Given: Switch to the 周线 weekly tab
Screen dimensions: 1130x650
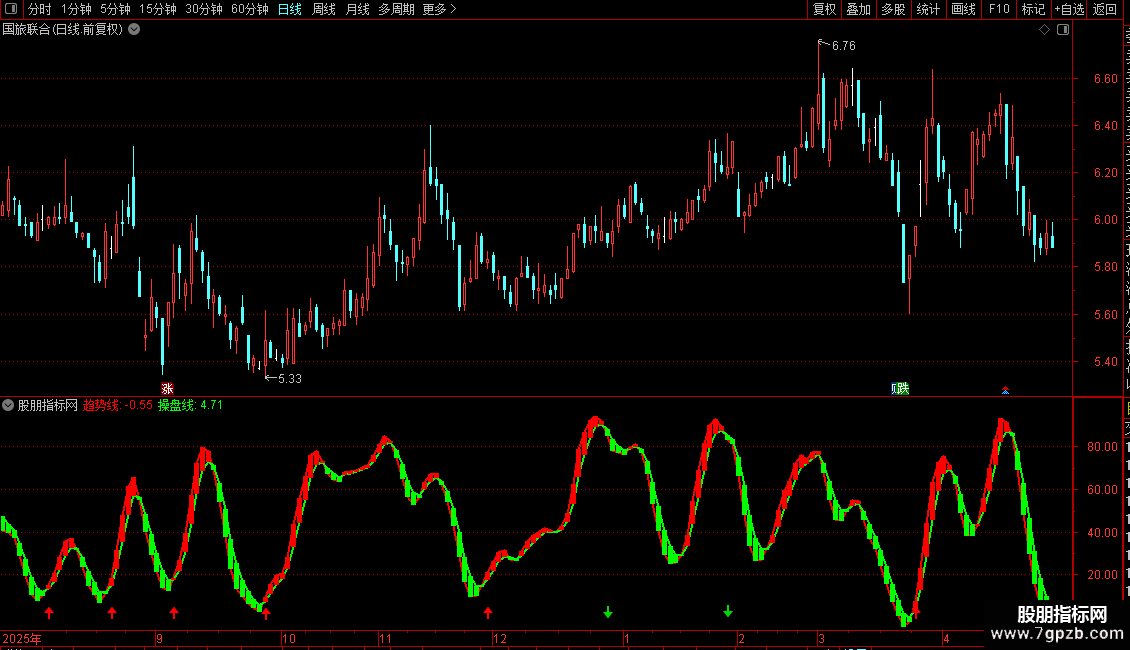Looking at the screenshot, I should pyautogui.click(x=324, y=9).
